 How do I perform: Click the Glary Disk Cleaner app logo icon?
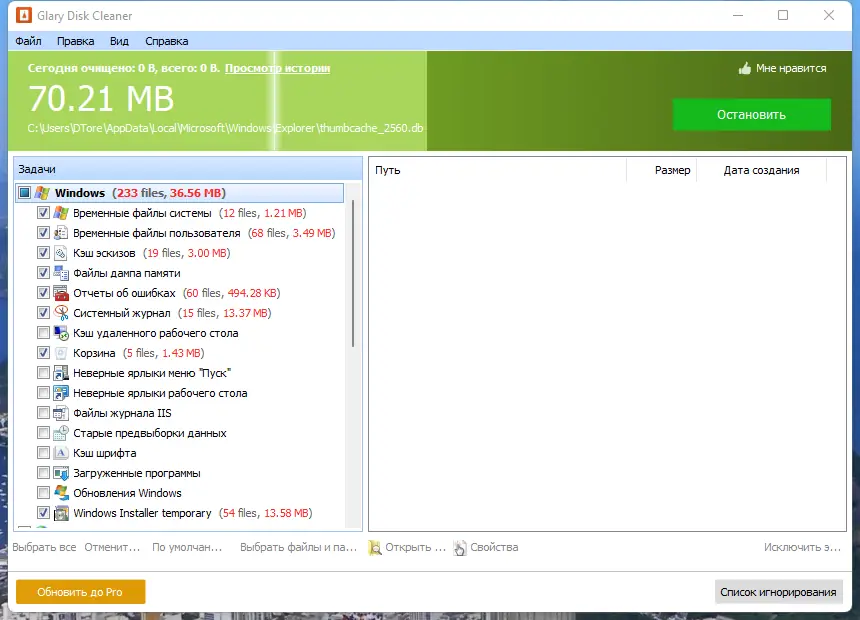24,15
